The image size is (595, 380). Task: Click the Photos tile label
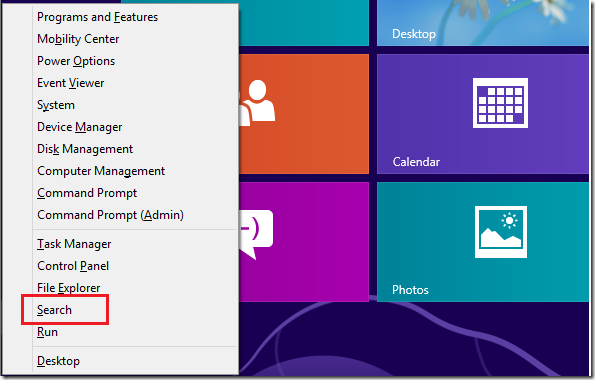click(x=410, y=290)
